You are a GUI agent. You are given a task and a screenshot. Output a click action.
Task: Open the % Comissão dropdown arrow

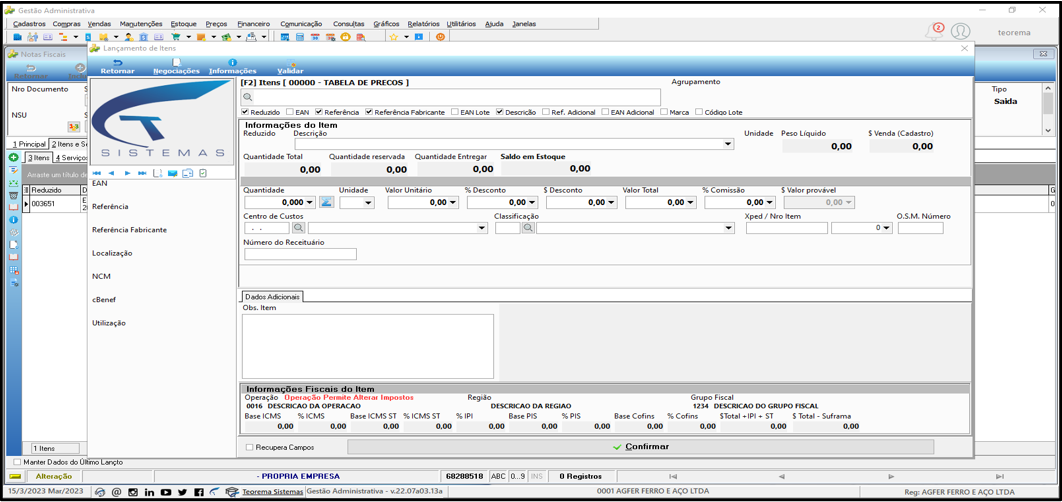tap(769, 202)
